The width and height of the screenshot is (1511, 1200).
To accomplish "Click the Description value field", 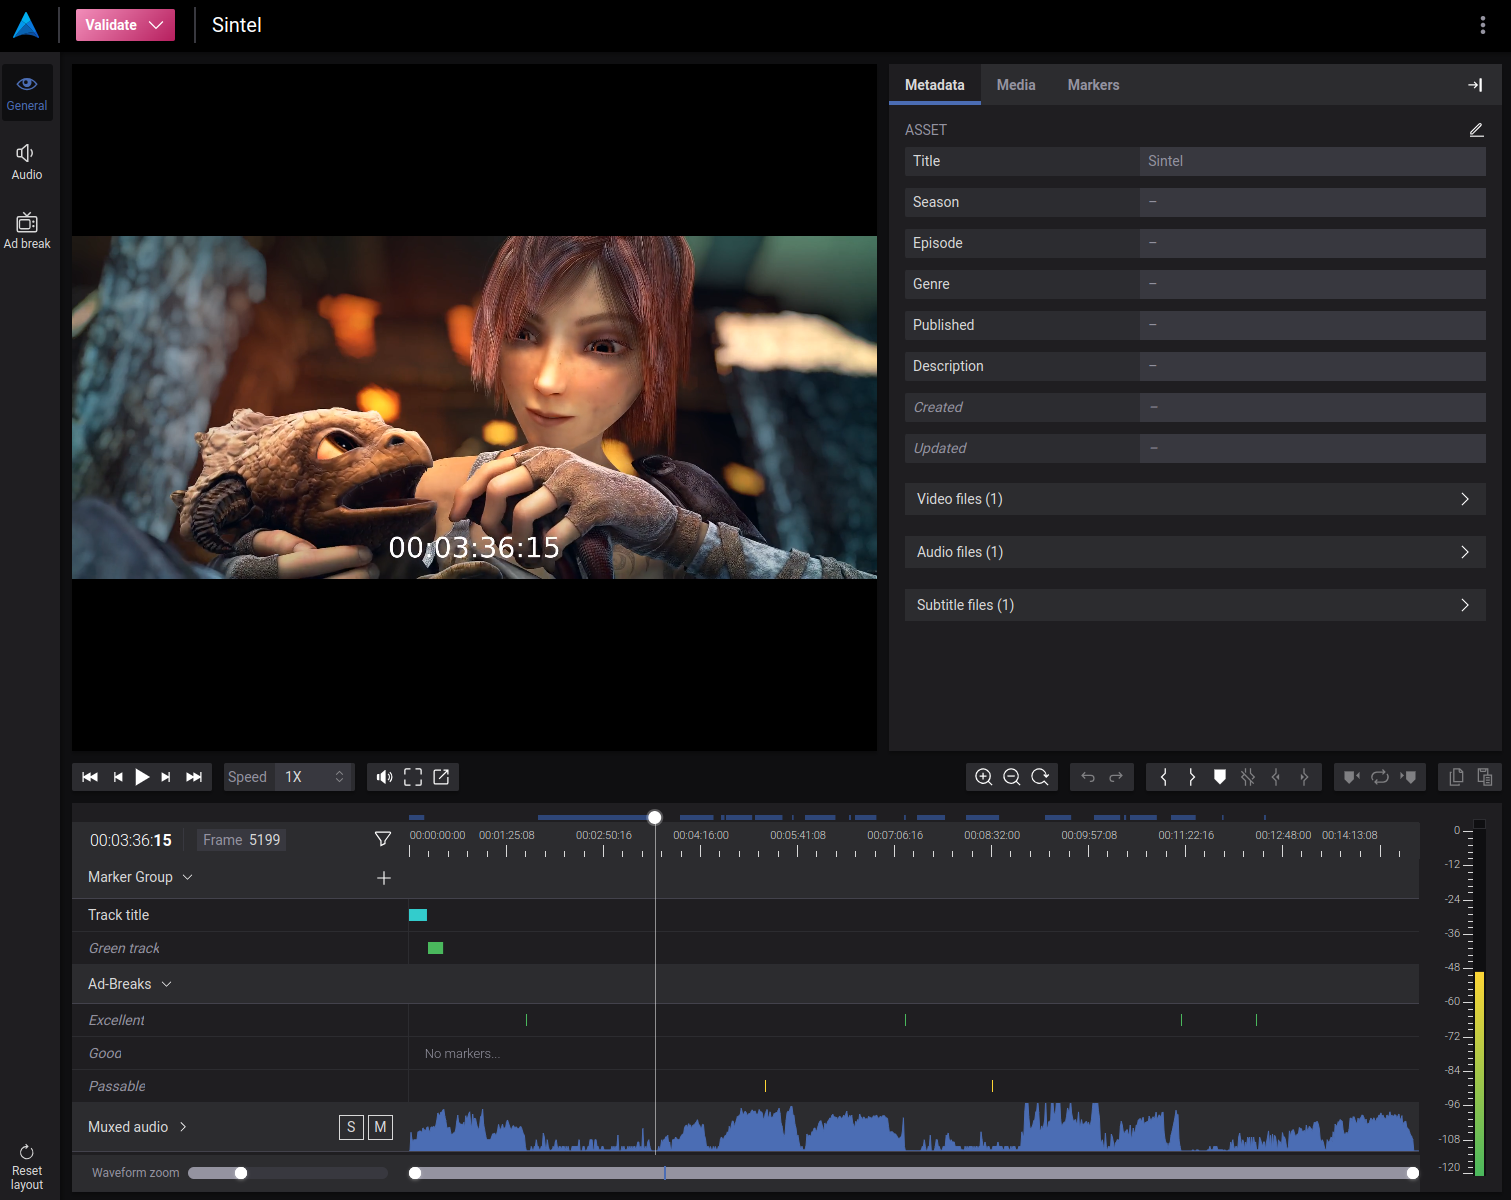I will pos(1312,366).
